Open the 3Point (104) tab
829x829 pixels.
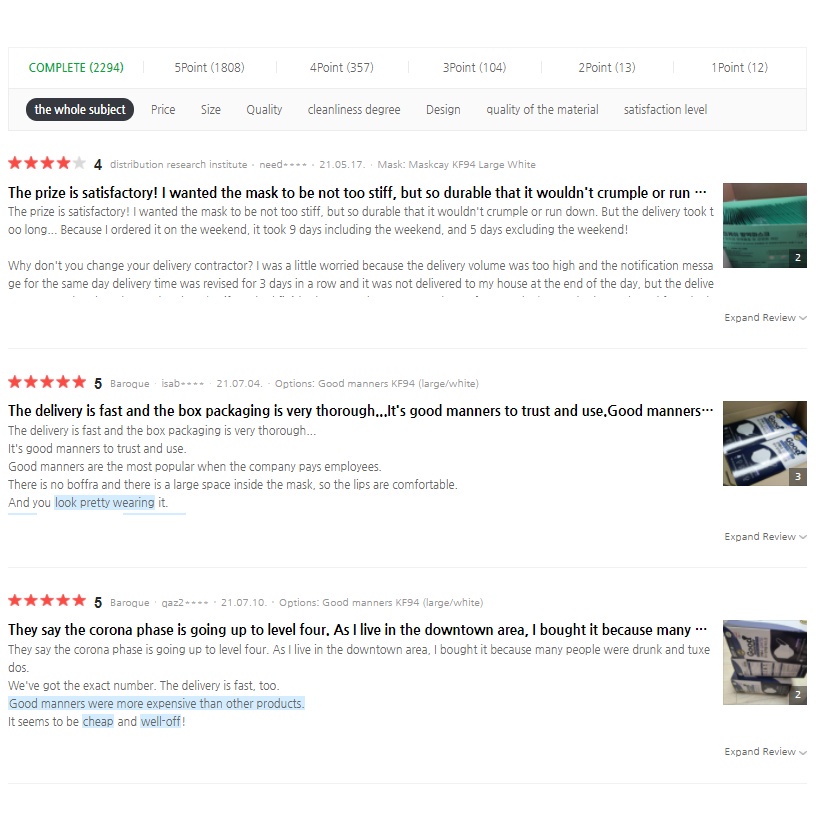[x=474, y=68]
